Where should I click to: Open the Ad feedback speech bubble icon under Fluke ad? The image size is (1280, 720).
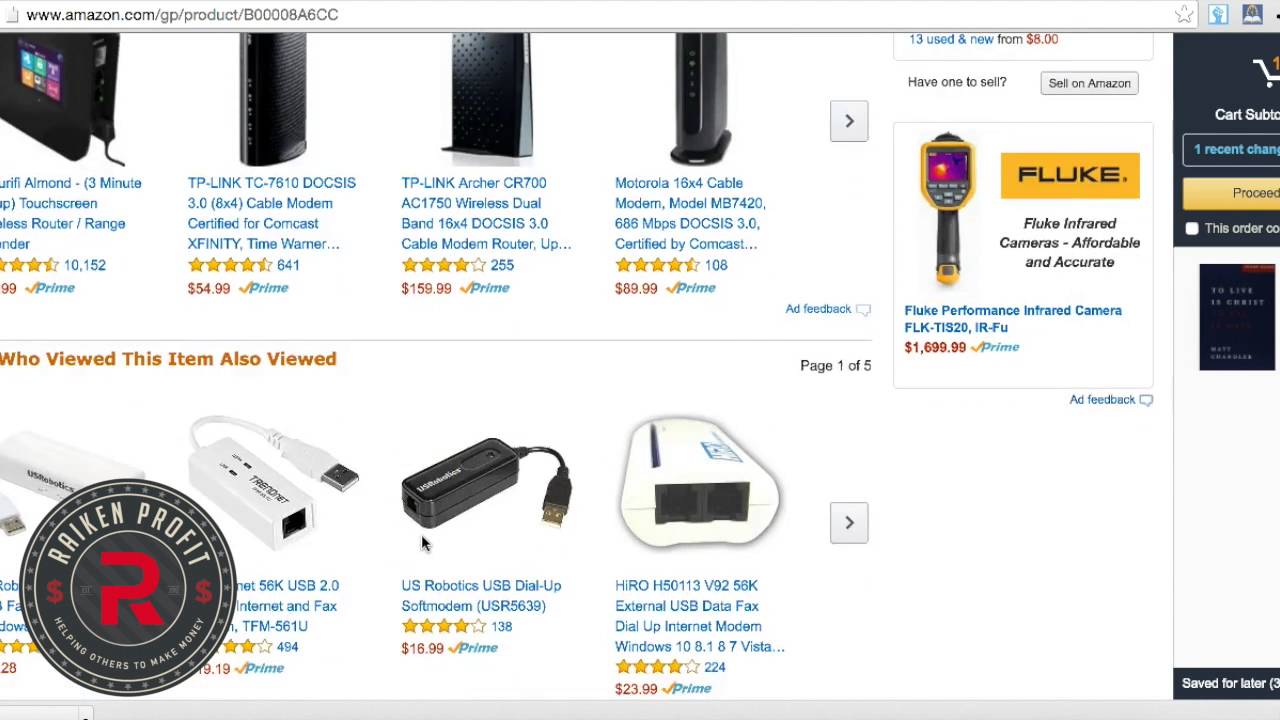pyautogui.click(x=1146, y=400)
